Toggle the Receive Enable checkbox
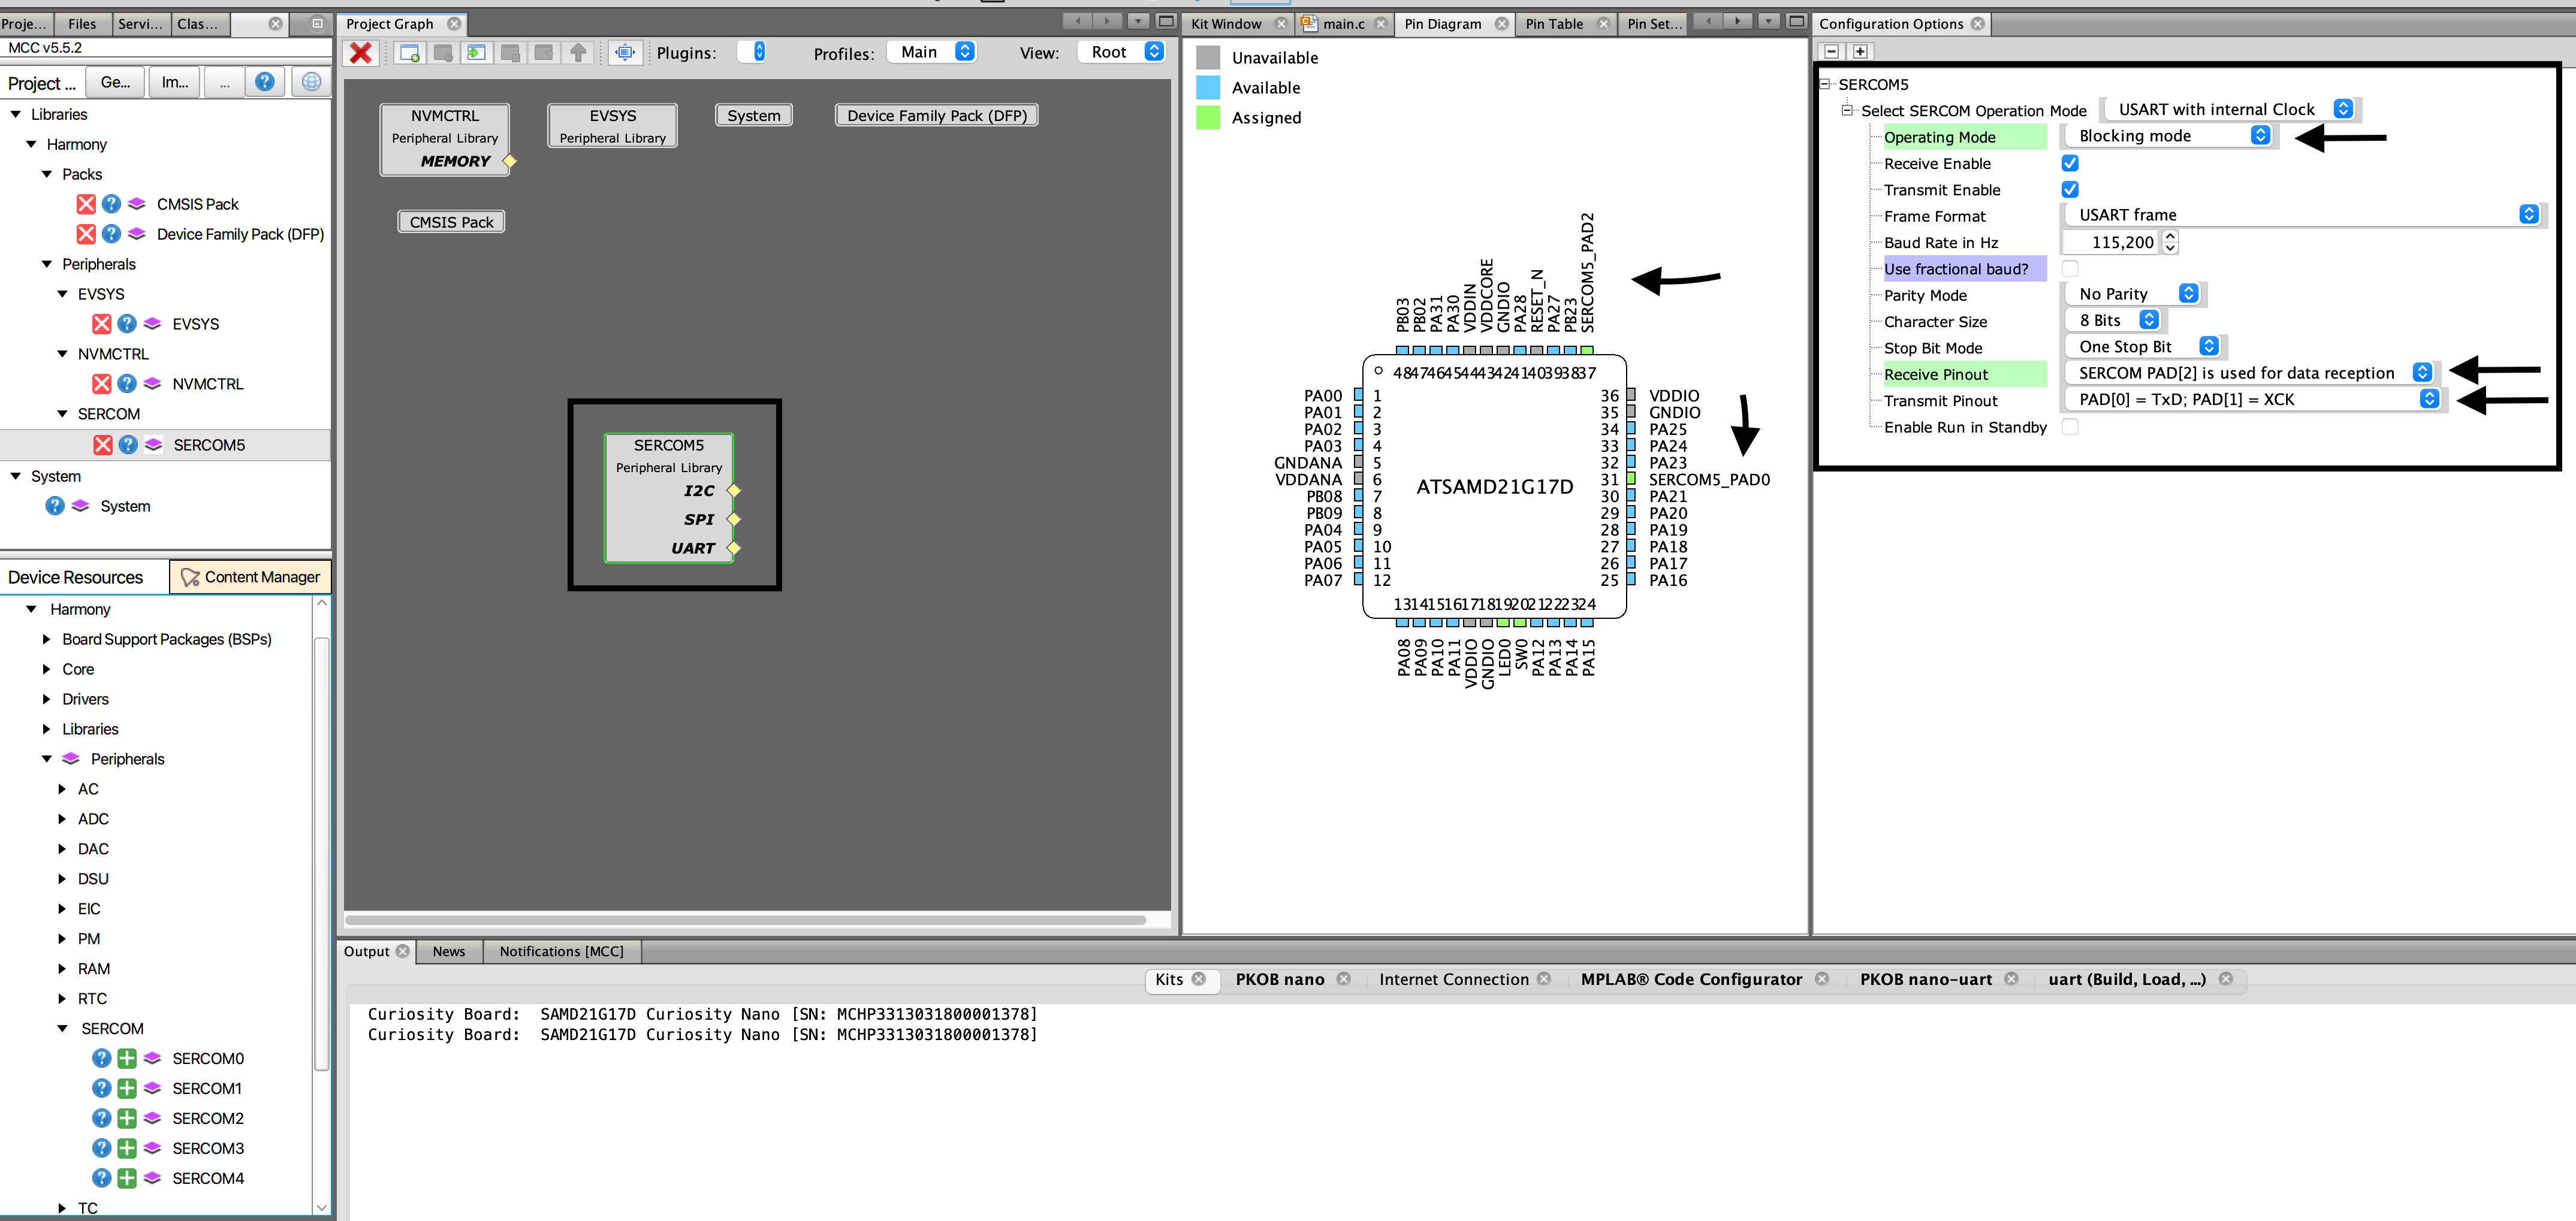 coord(2070,163)
